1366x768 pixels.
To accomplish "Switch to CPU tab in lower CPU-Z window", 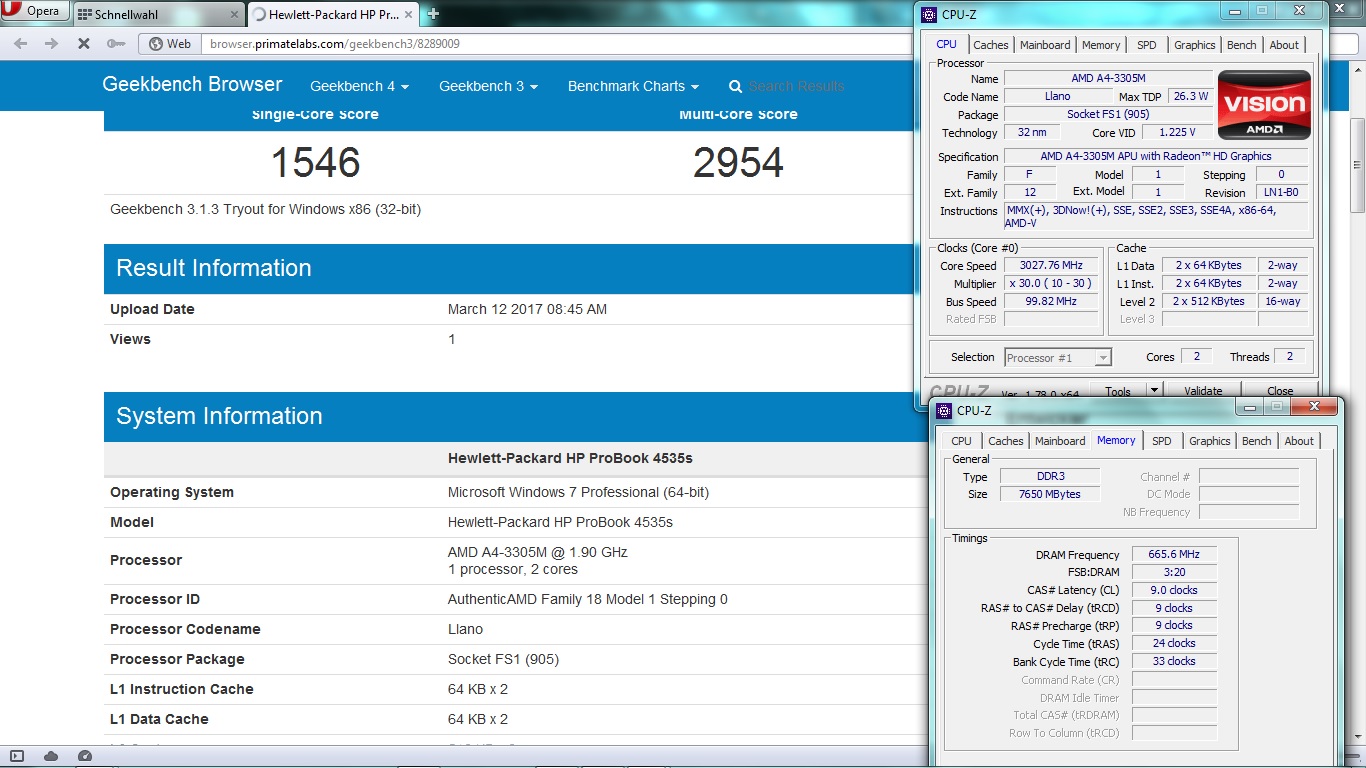I will (x=961, y=441).
